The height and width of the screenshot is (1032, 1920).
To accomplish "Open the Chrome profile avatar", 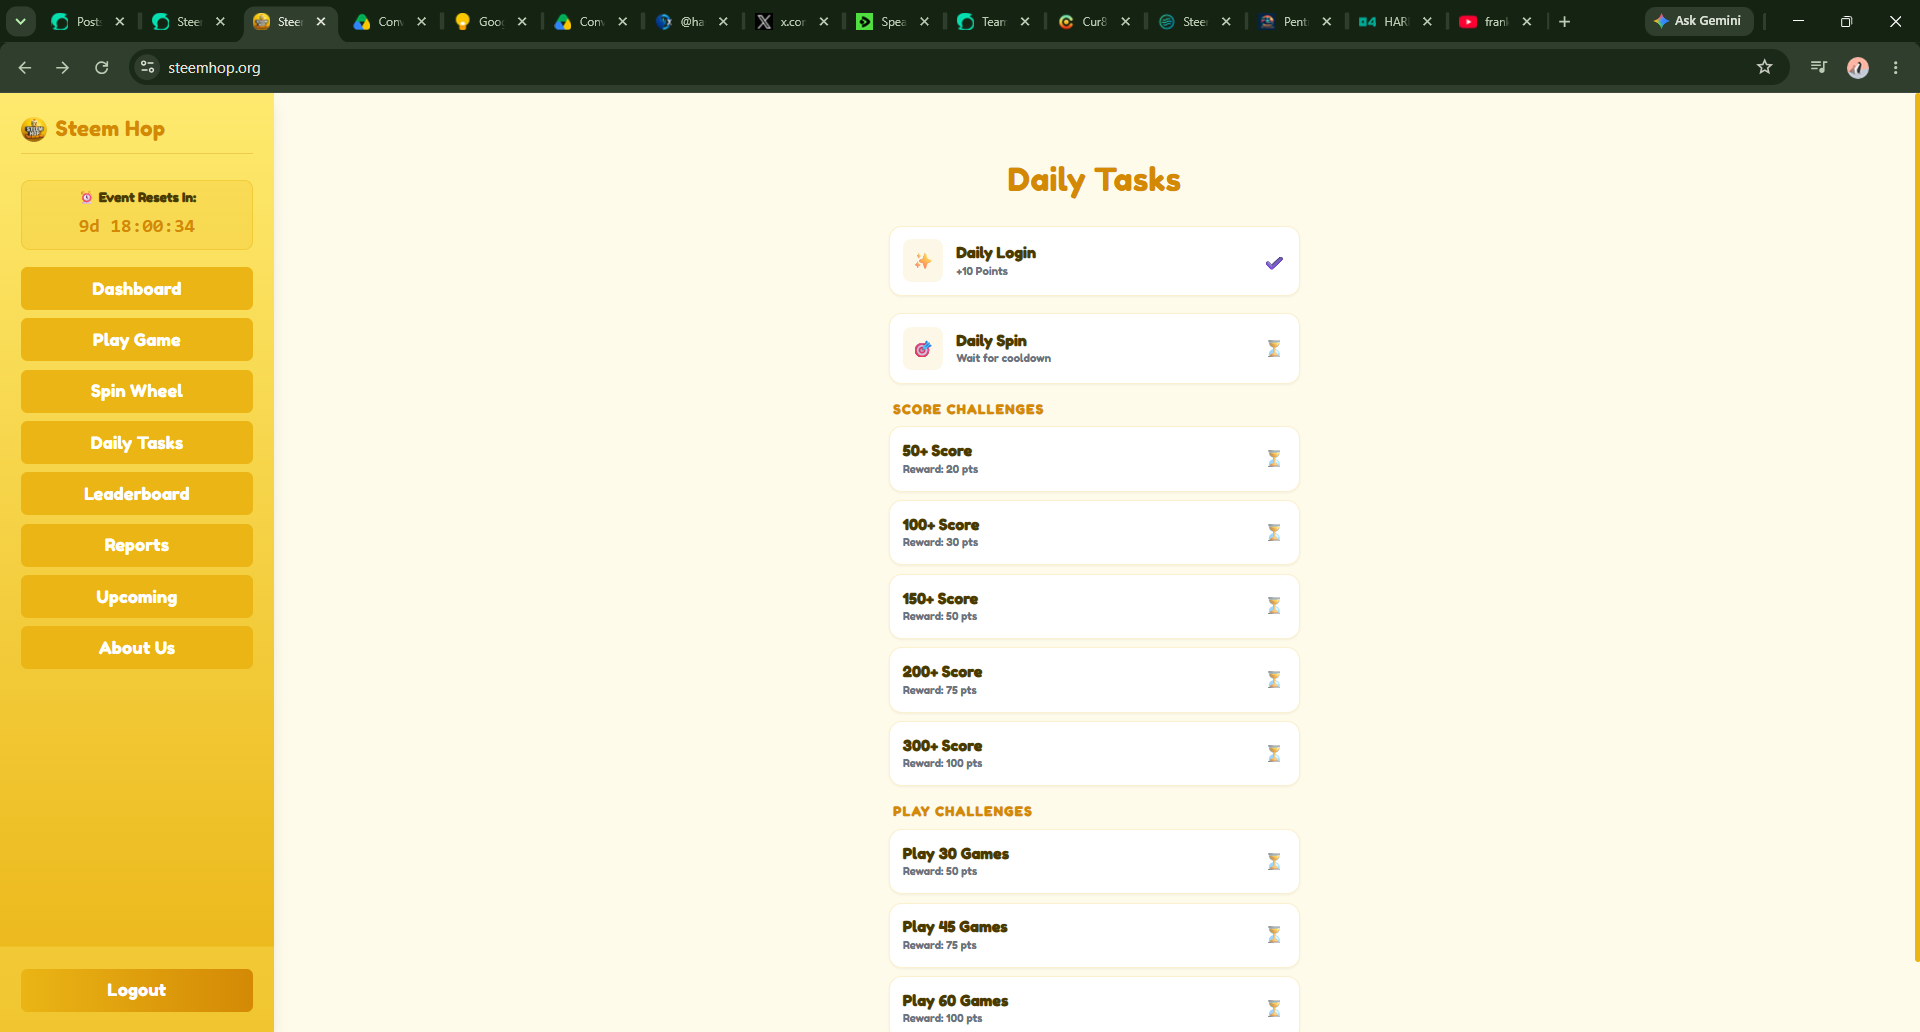I will click(x=1858, y=67).
